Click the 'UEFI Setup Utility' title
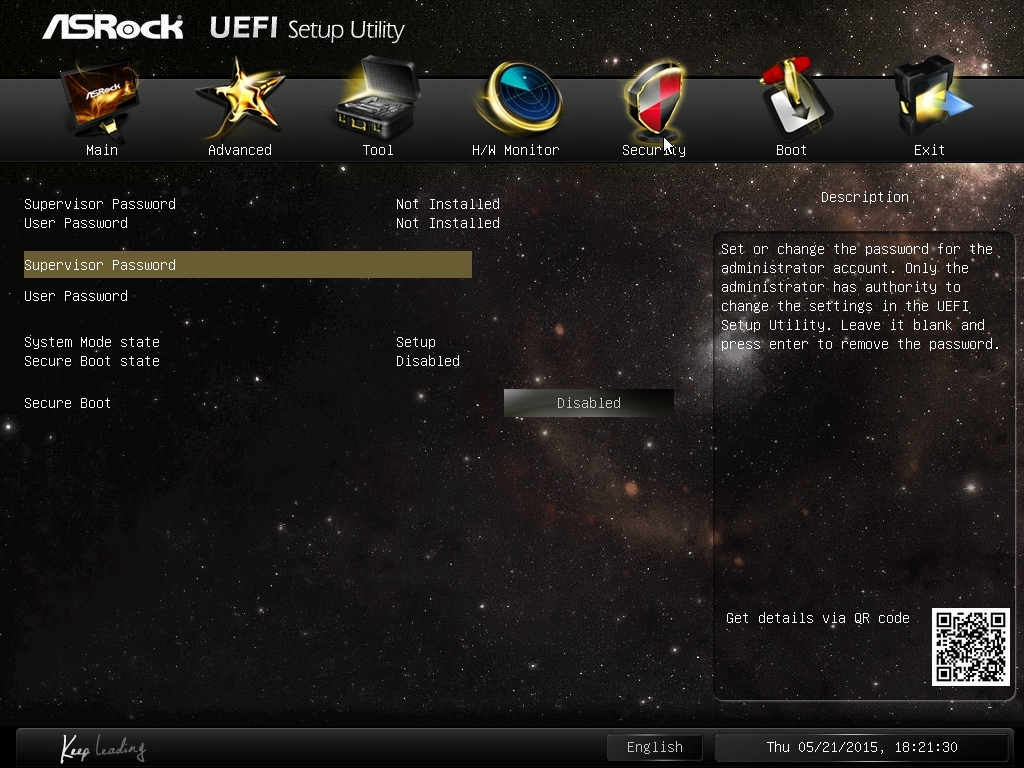Viewport: 1024px width, 768px height. (307, 29)
